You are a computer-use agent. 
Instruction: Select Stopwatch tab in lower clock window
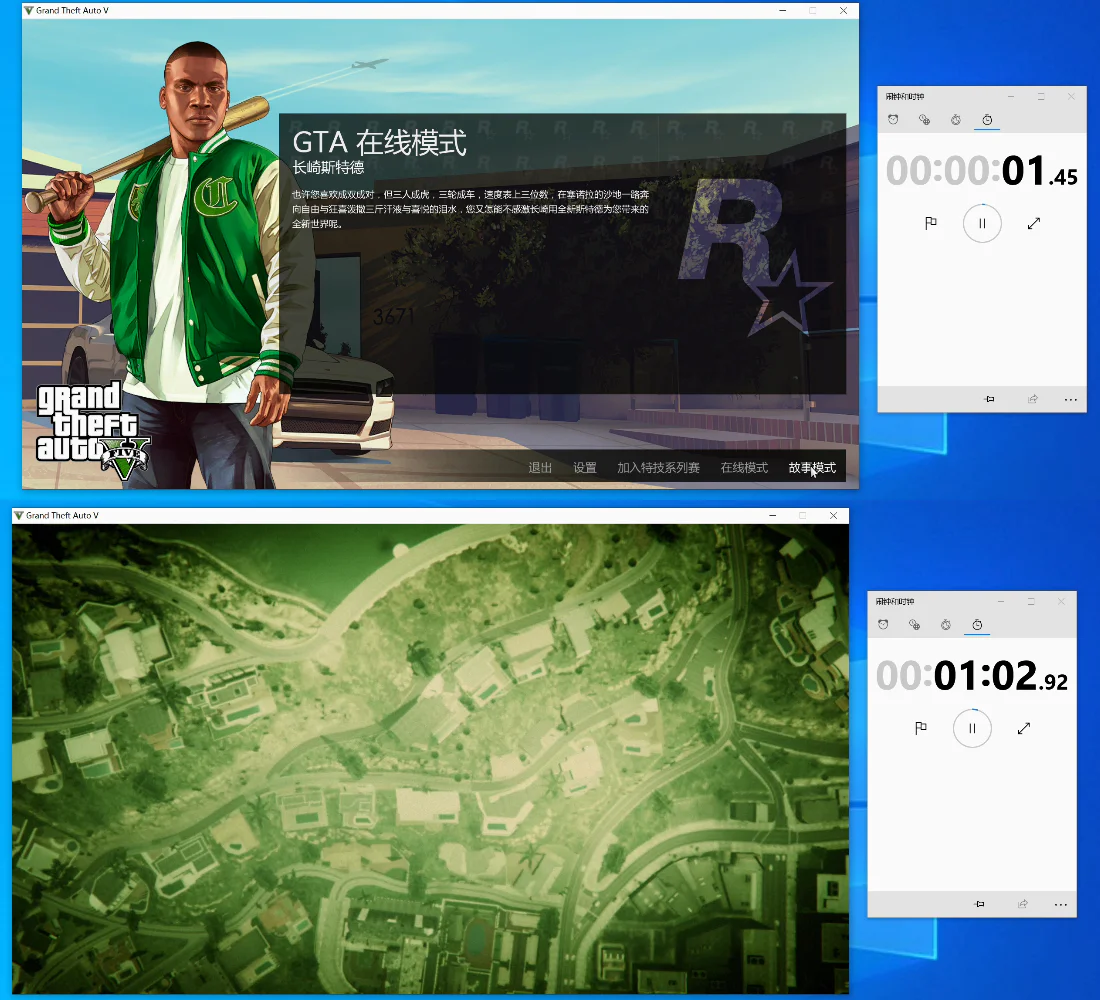[977, 625]
